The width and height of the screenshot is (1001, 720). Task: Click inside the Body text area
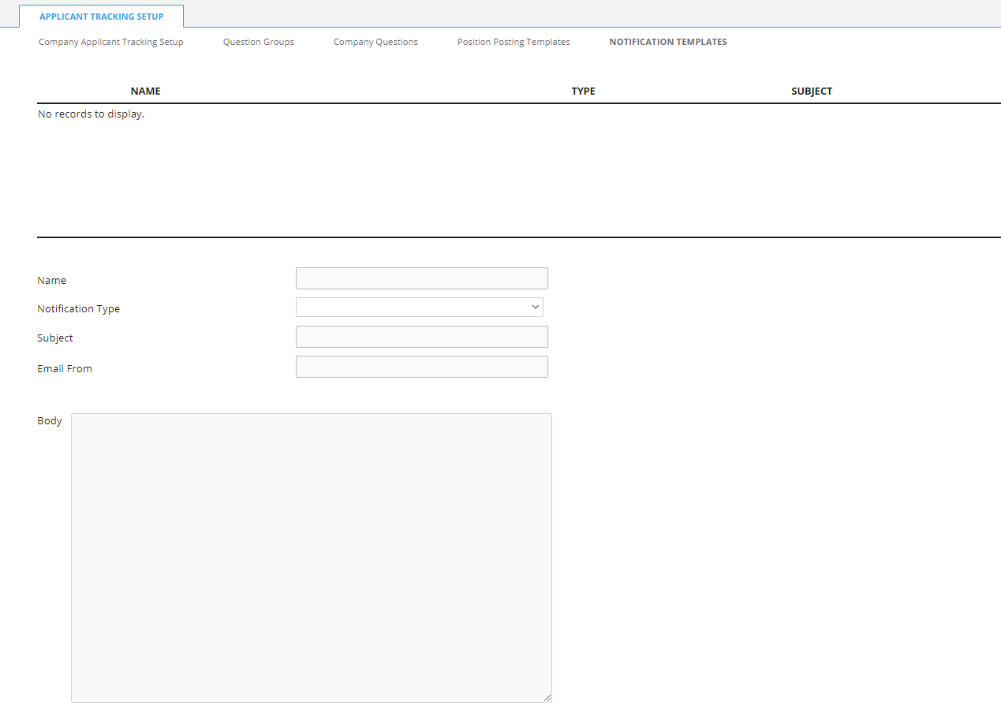(312, 558)
